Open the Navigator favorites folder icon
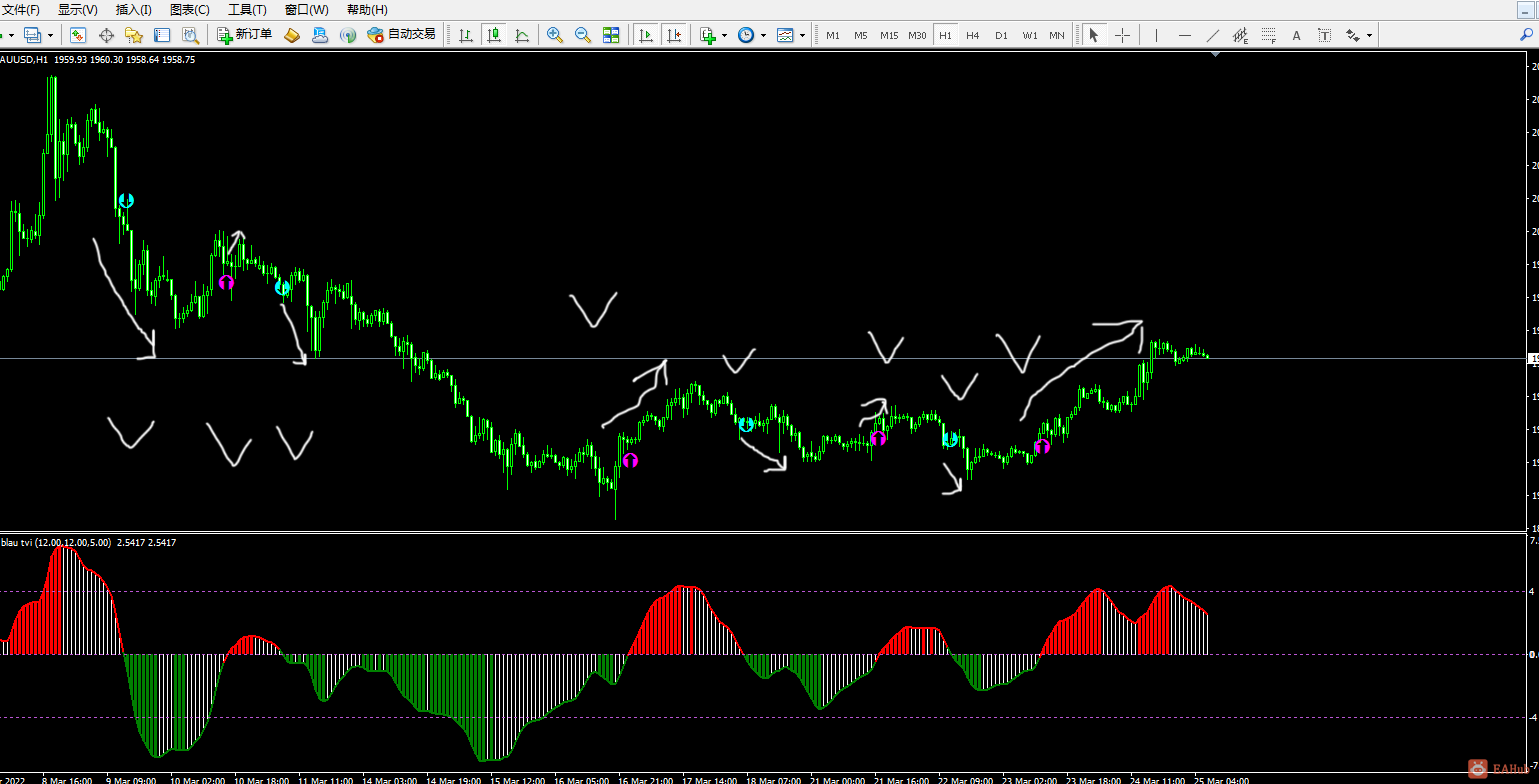 point(134,35)
